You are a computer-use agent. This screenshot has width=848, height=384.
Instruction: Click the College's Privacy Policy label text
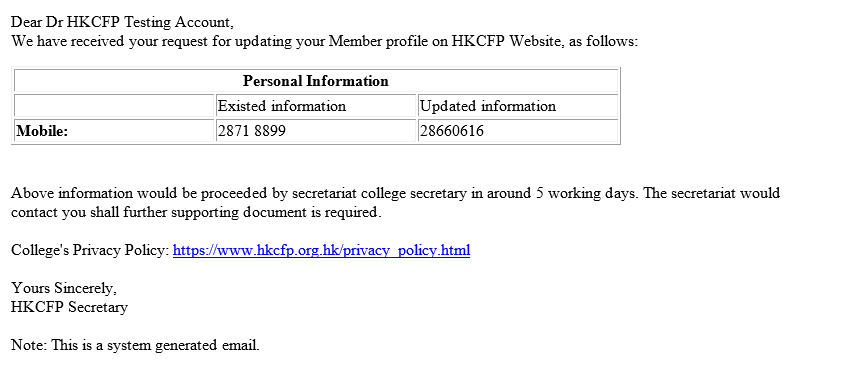pos(90,250)
